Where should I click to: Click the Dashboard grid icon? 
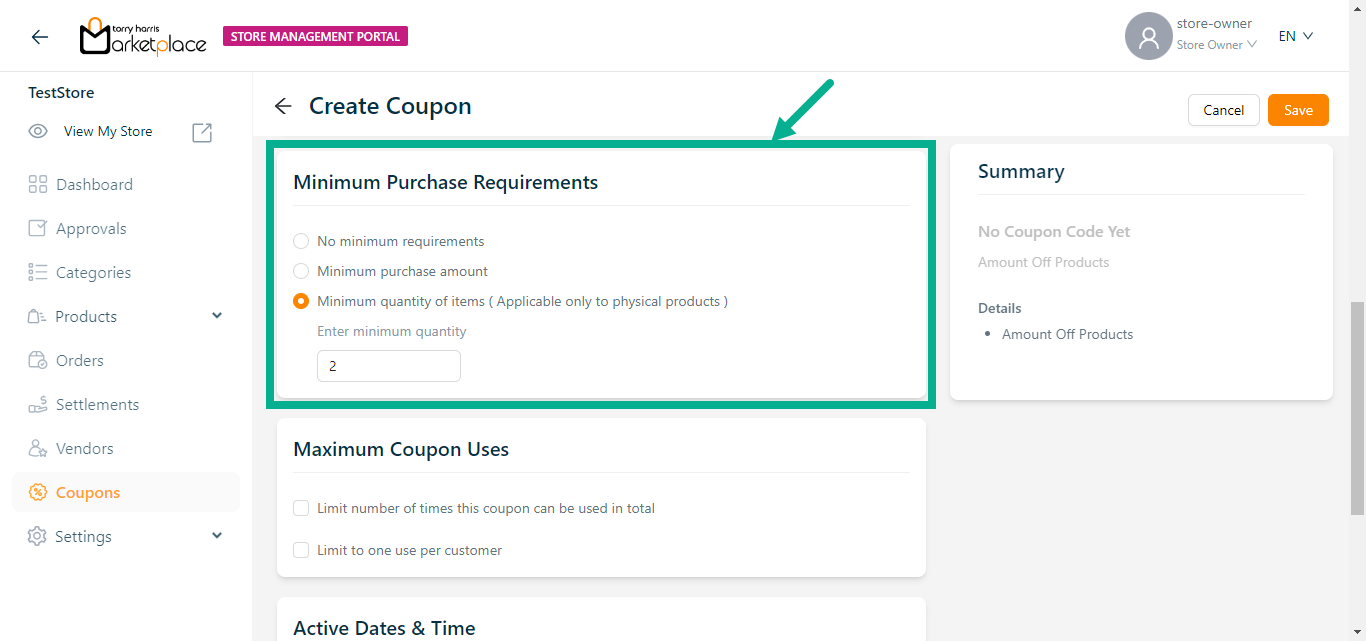coord(38,184)
